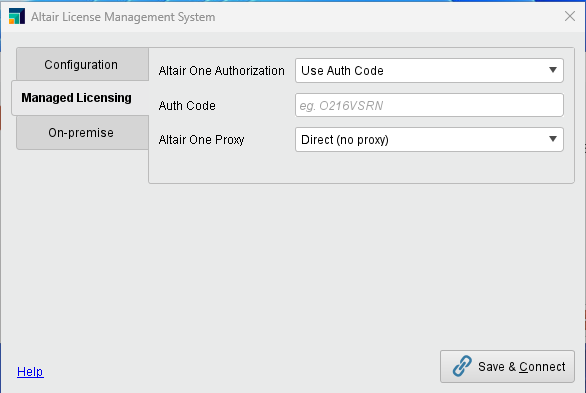Click the Altair One Authorization label
This screenshot has height=393, width=586.
222,71
